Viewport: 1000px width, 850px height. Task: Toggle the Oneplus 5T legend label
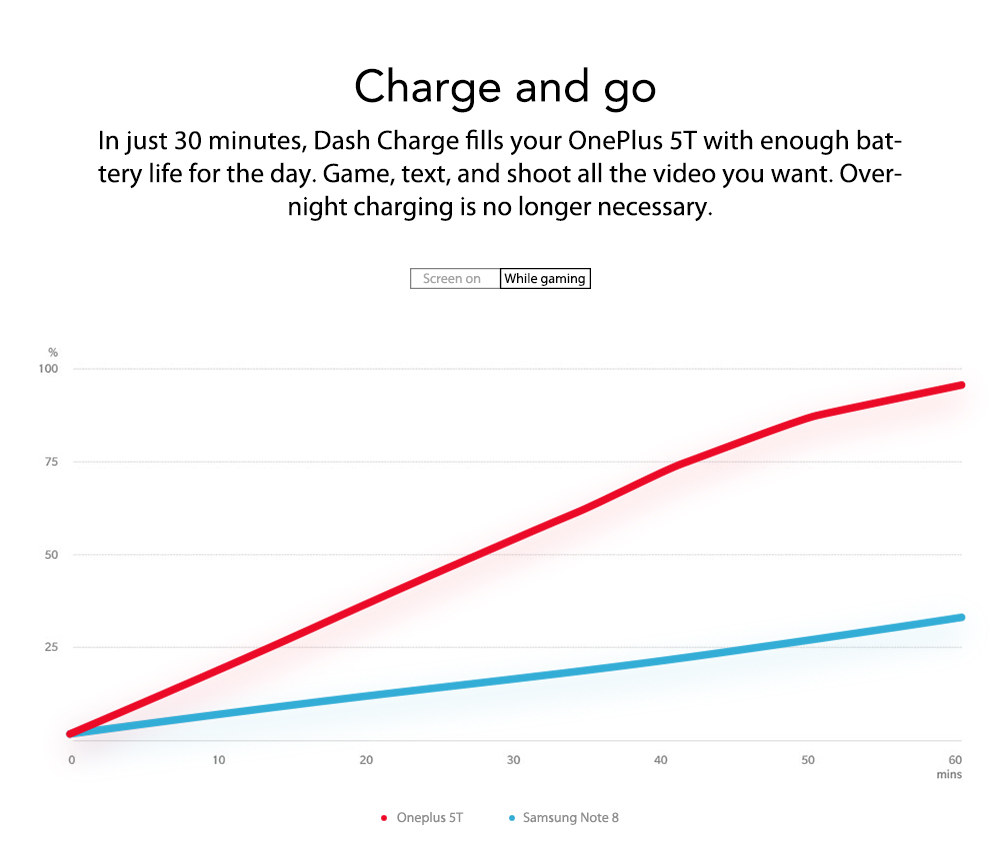click(x=429, y=818)
